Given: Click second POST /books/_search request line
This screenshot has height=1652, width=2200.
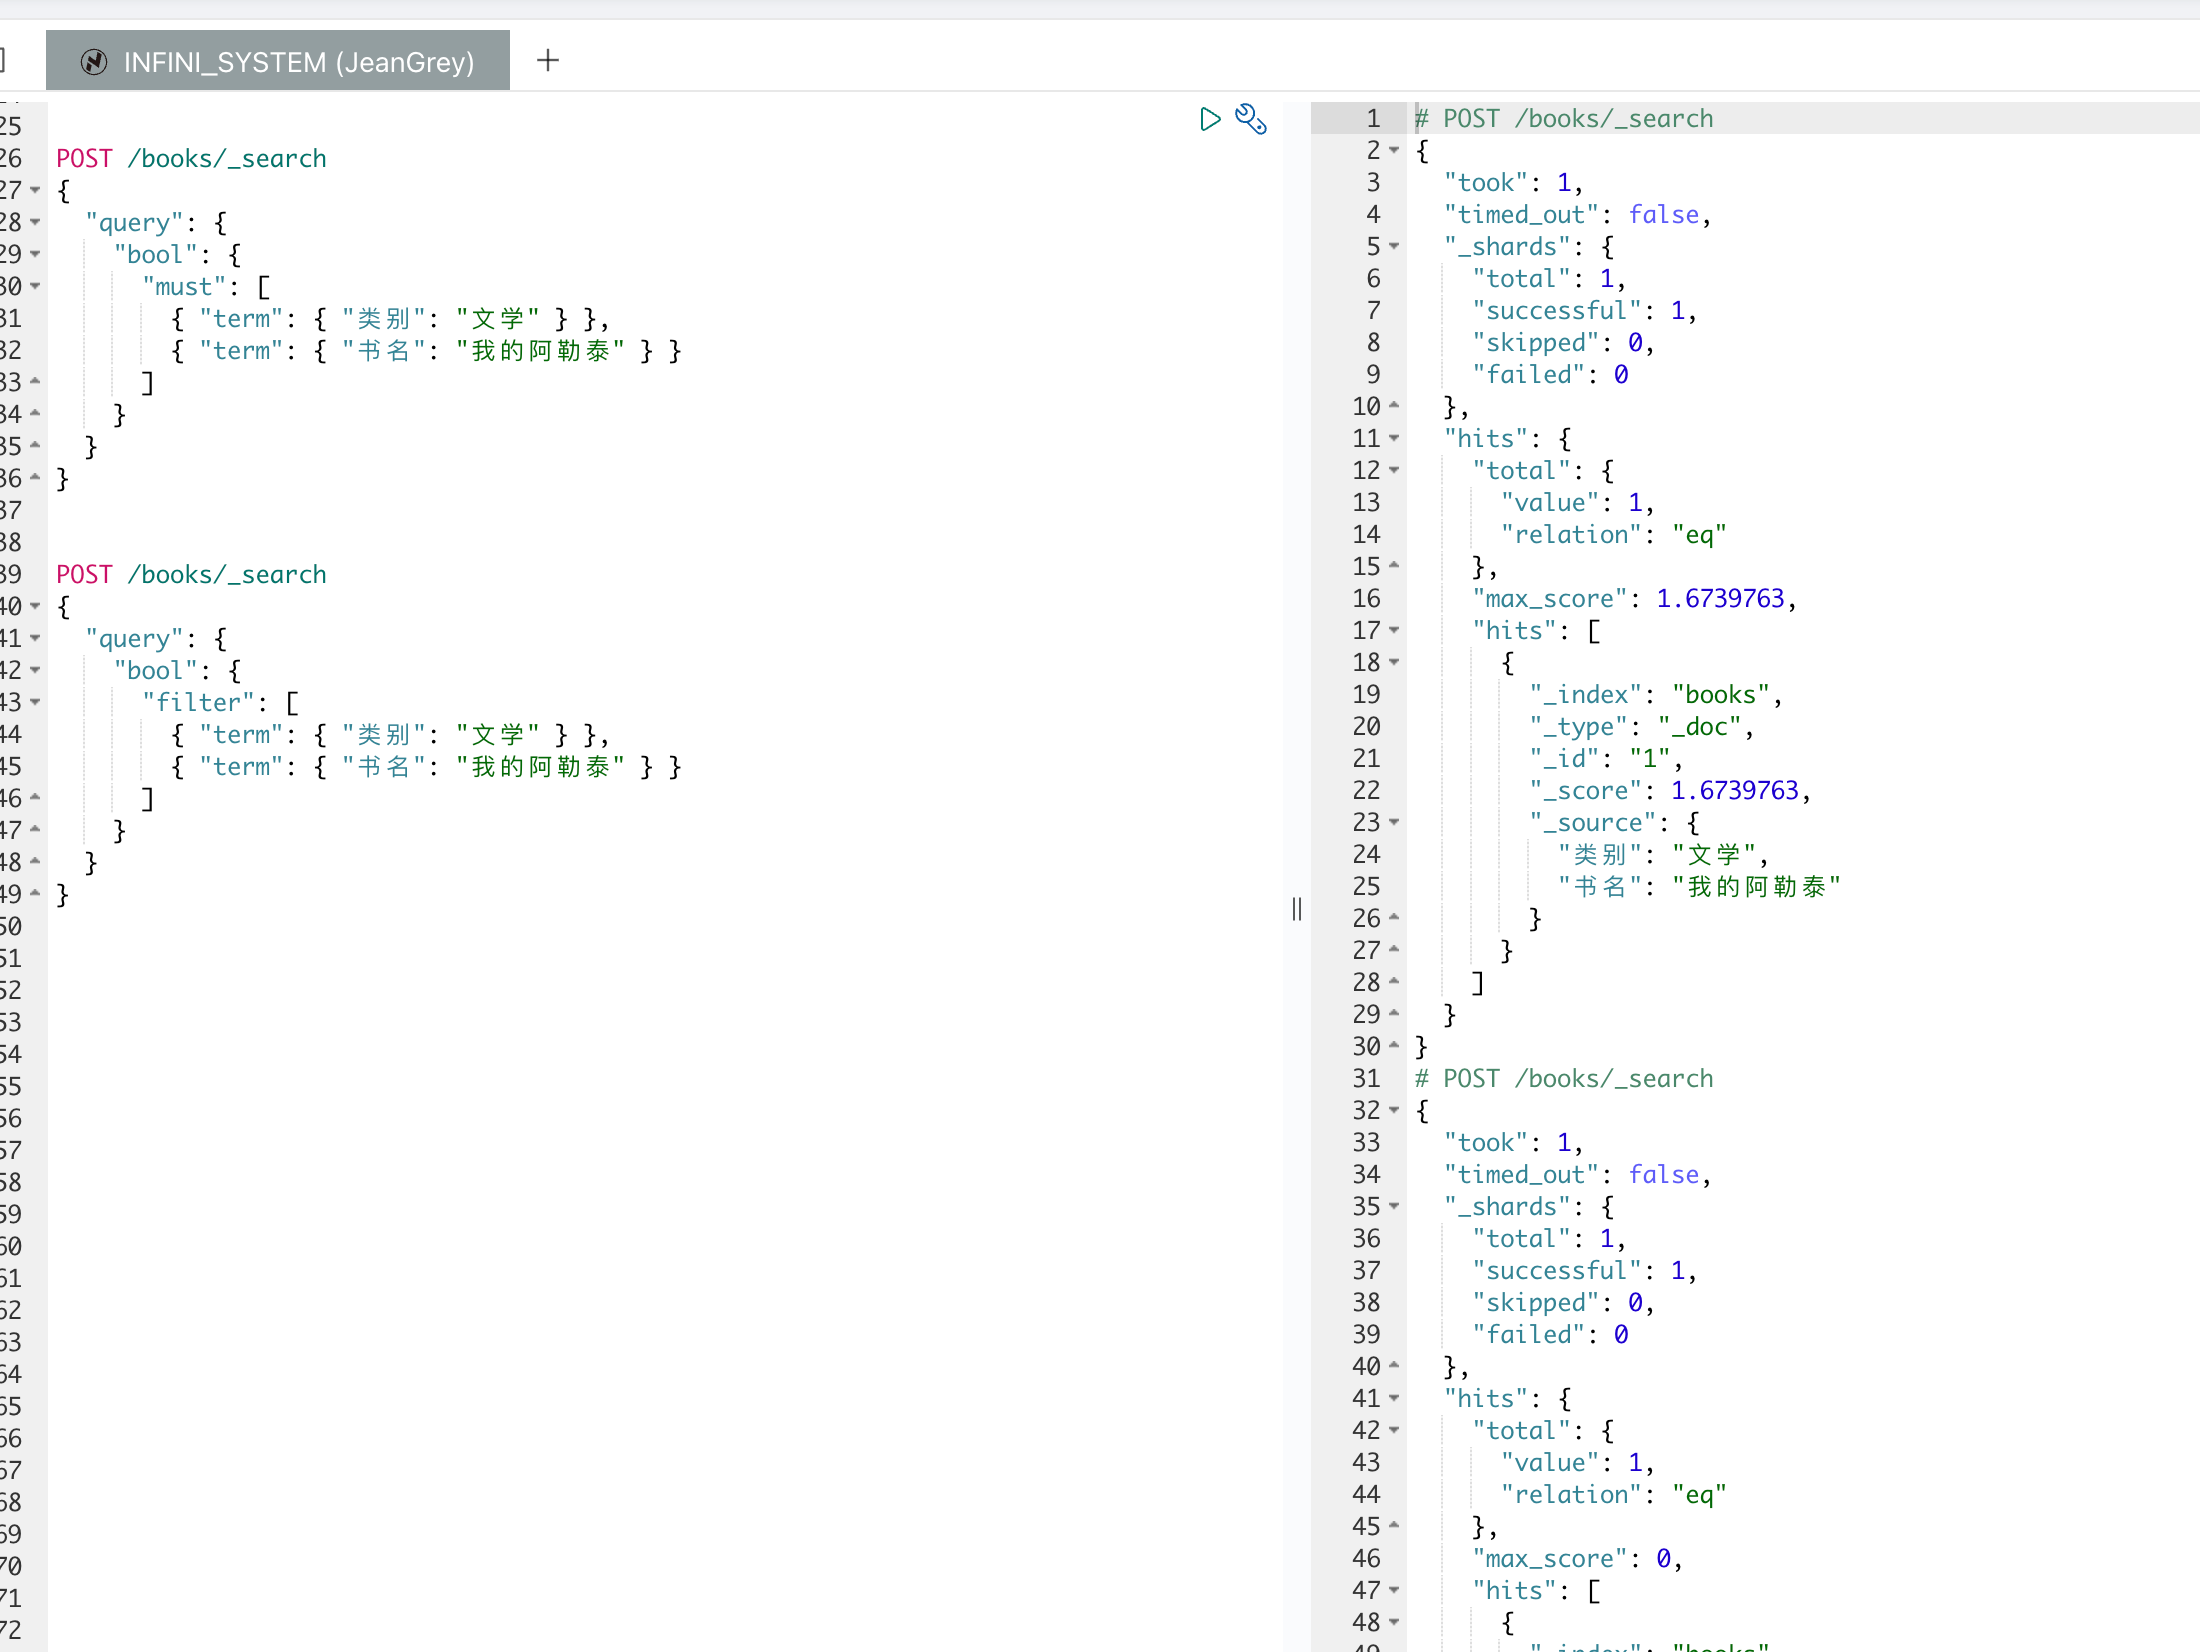Looking at the screenshot, I should [x=191, y=575].
